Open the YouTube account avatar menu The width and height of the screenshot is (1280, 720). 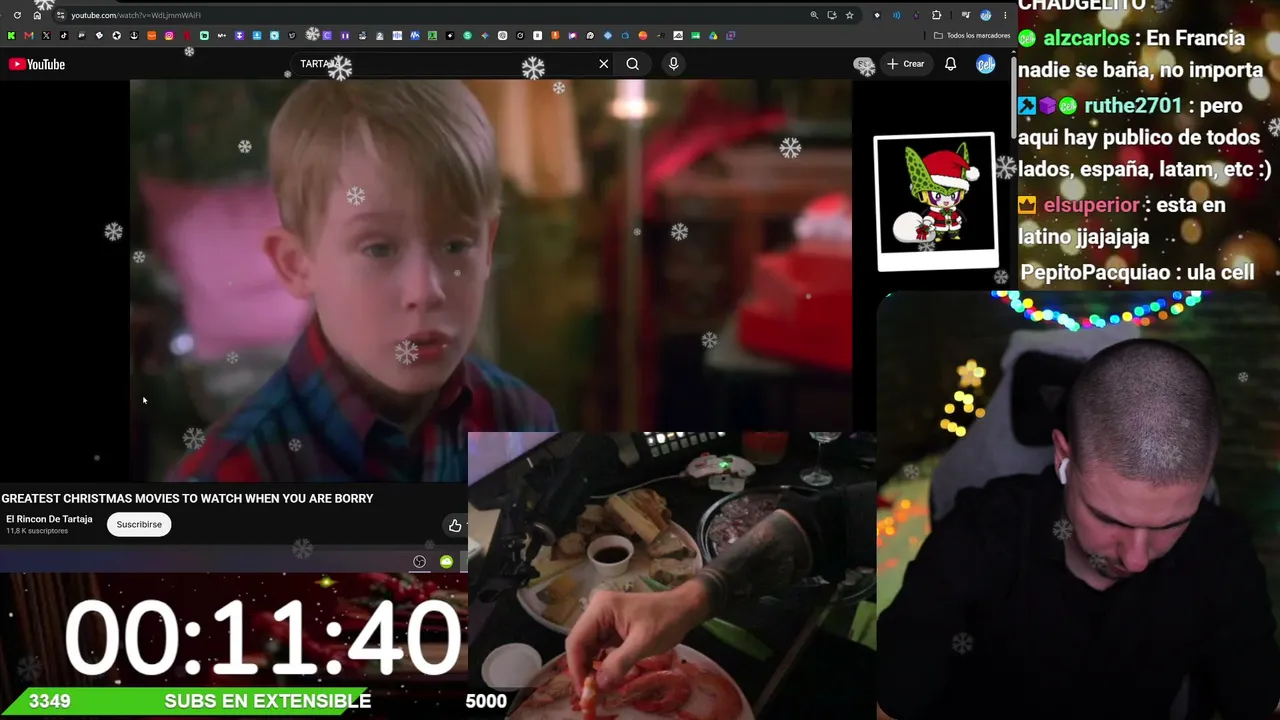point(986,64)
